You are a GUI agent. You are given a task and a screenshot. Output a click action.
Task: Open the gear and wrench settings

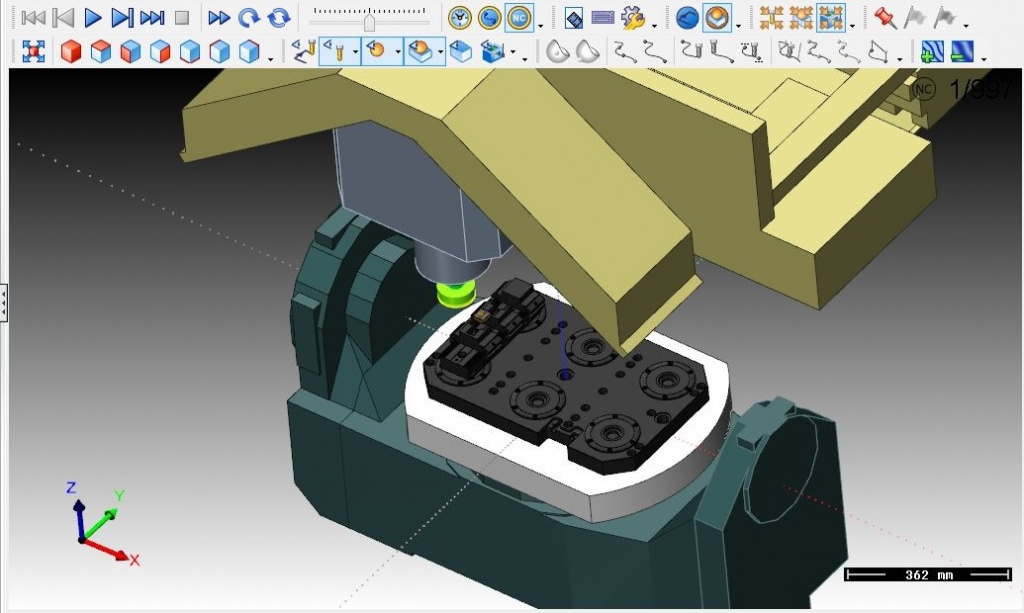coord(633,18)
